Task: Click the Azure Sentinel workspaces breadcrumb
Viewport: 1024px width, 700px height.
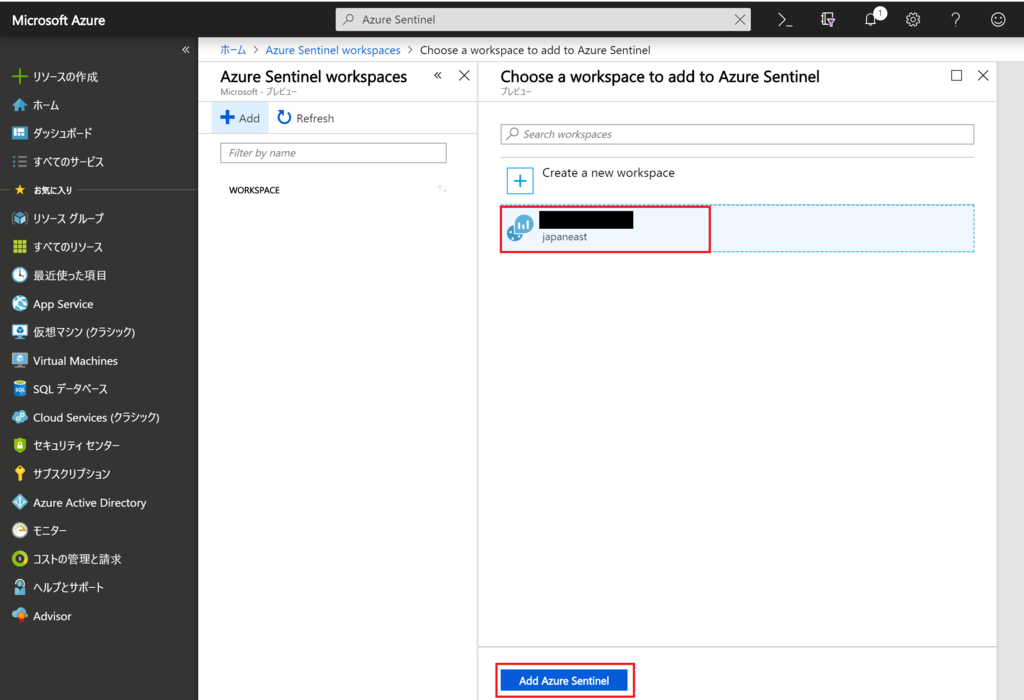Action: point(332,50)
